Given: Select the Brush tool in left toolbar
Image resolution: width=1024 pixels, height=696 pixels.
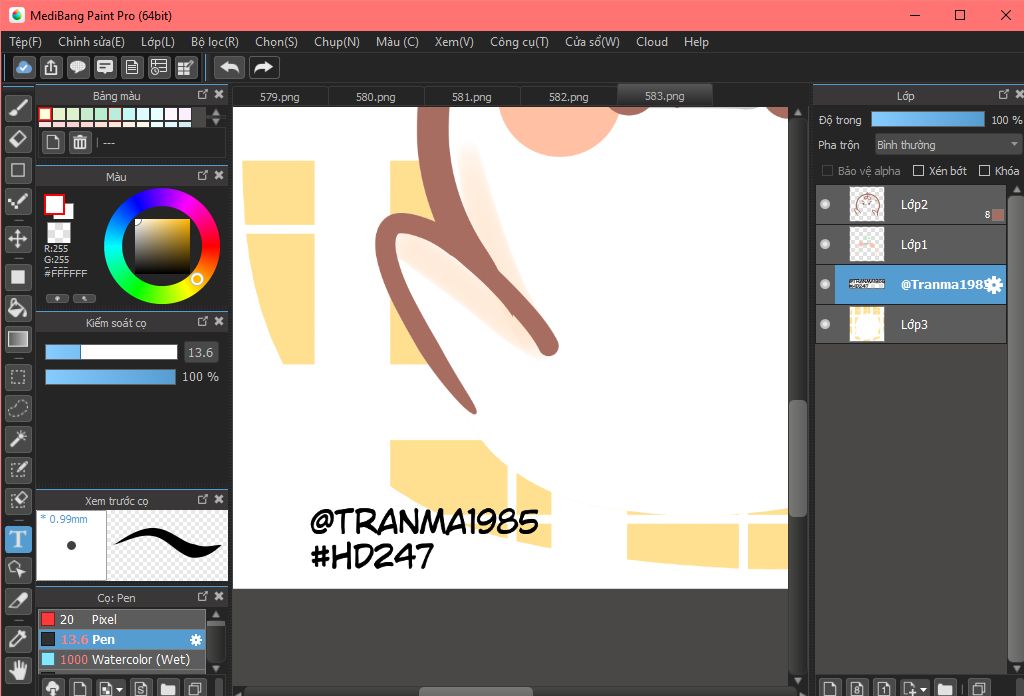Looking at the screenshot, I should 18,108.
